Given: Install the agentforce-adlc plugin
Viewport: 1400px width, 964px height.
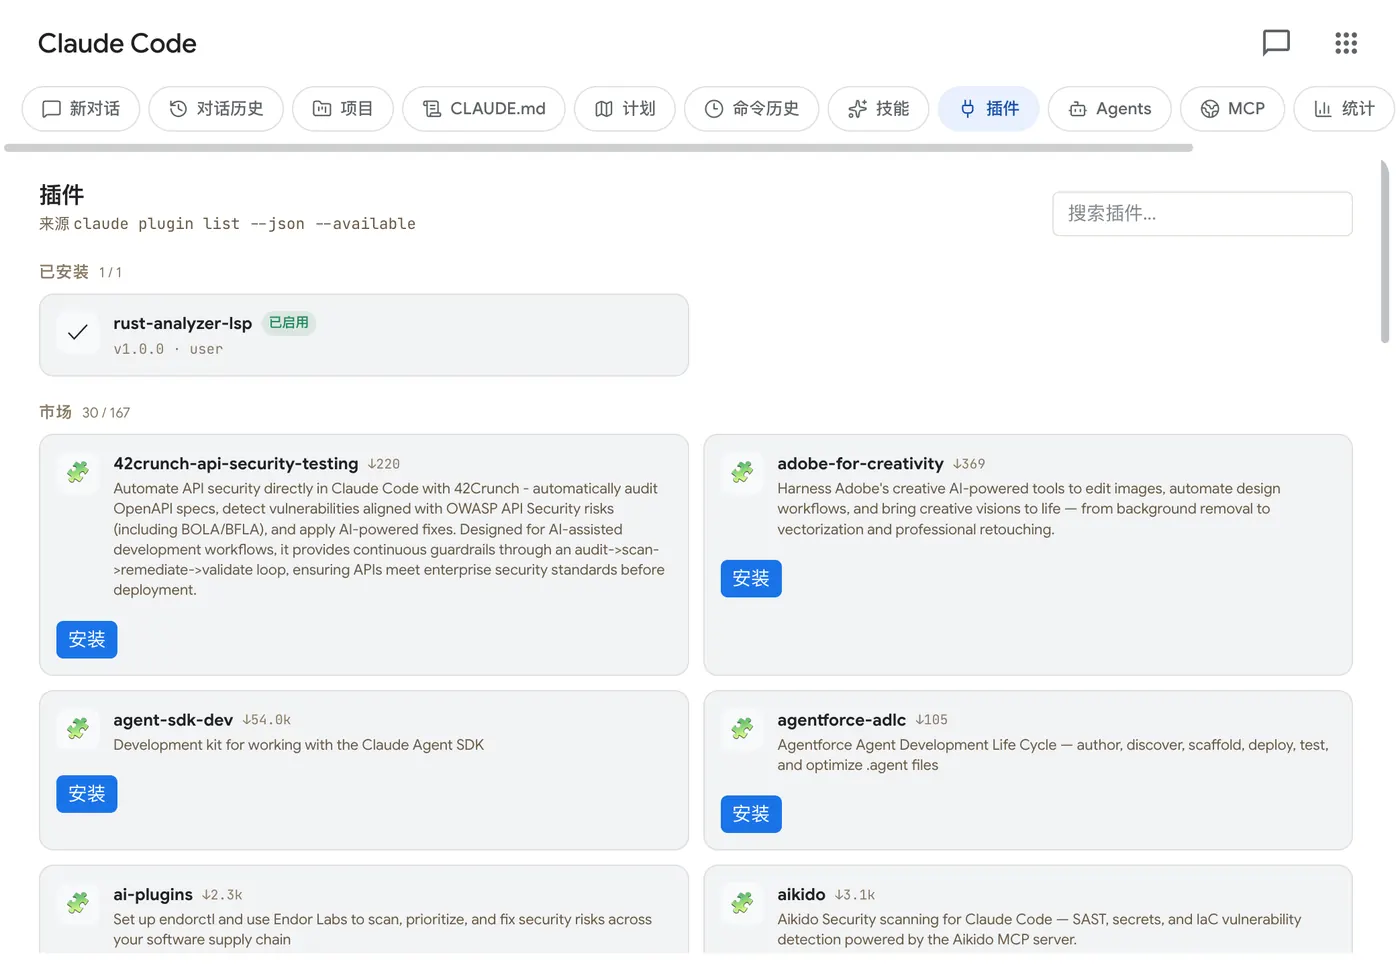Looking at the screenshot, I should [x=751, y=814].
